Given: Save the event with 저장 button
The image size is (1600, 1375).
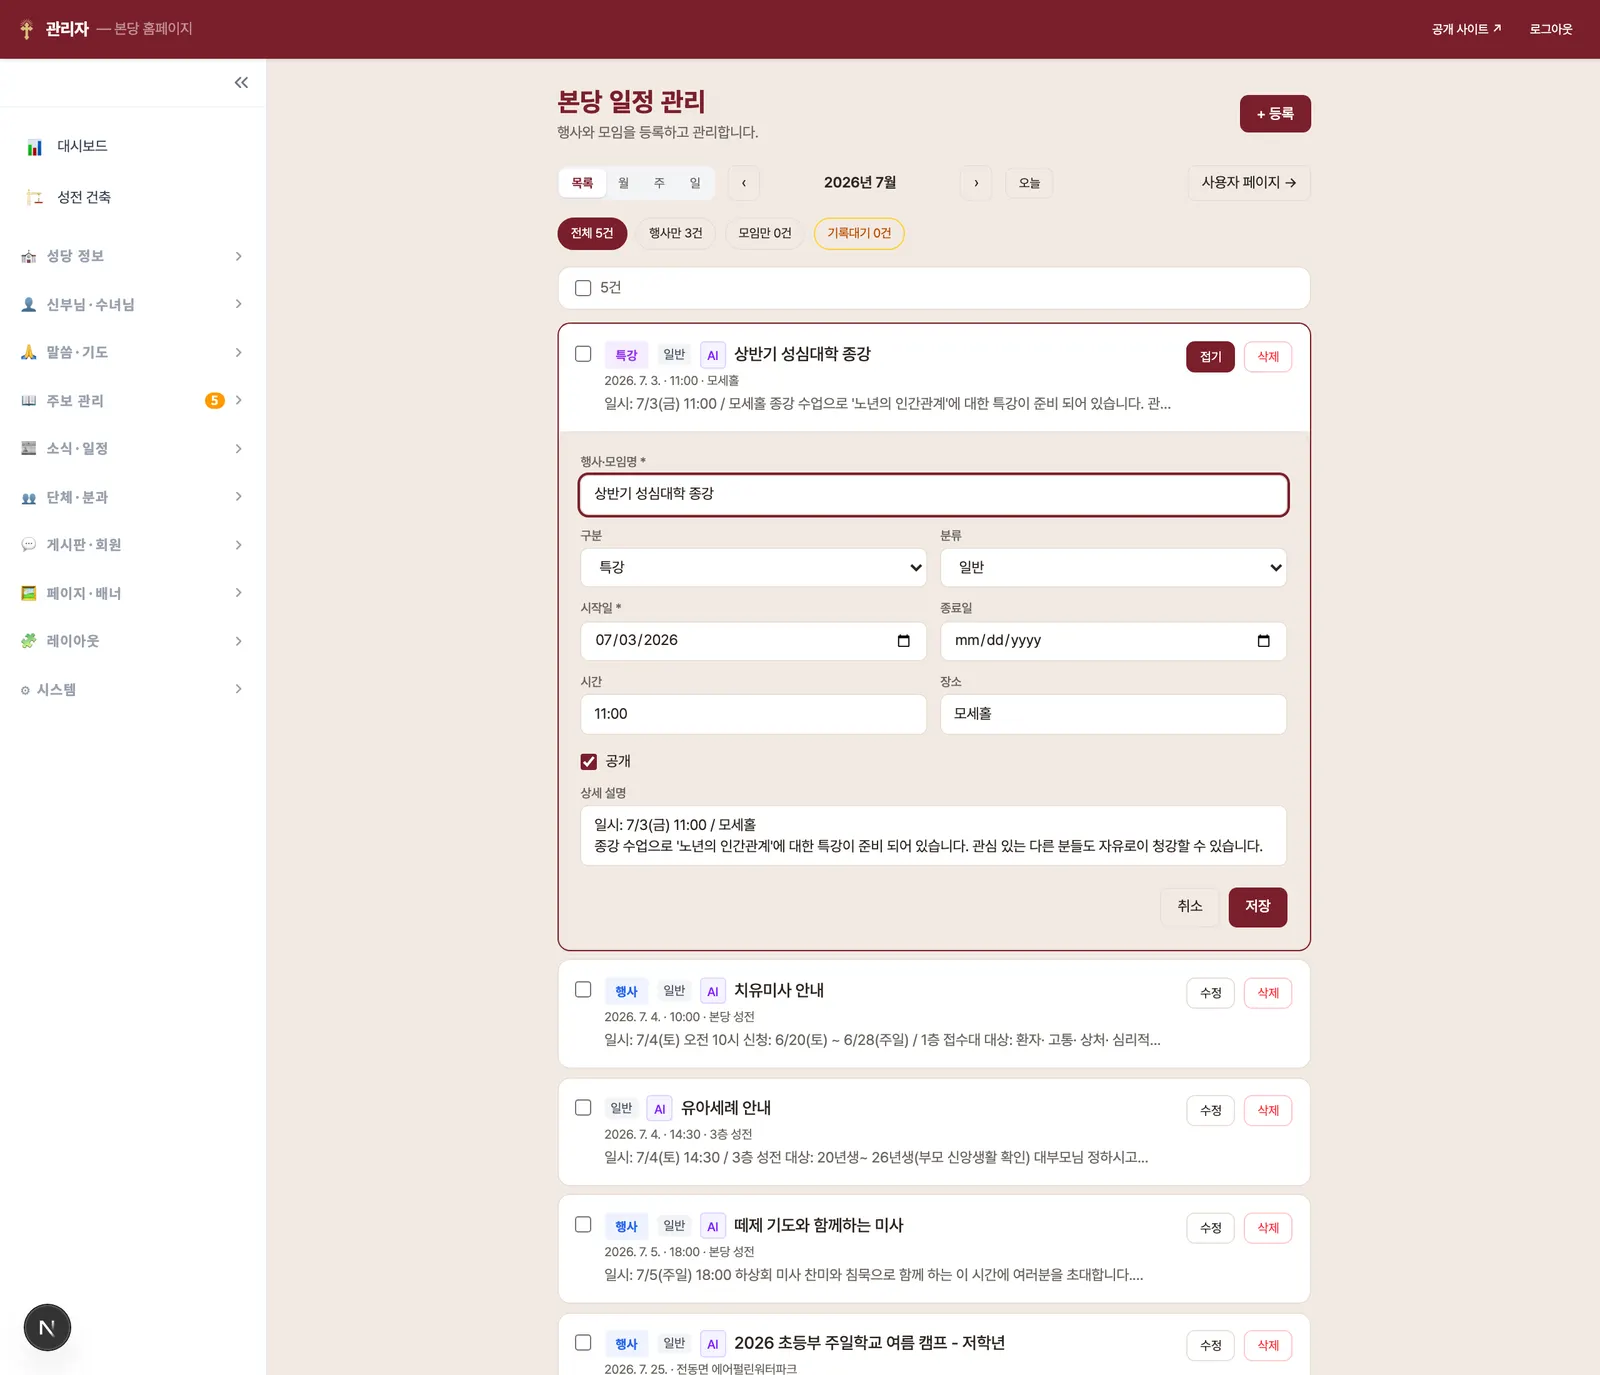Looking at the screenshot, I should (1257, 907).
